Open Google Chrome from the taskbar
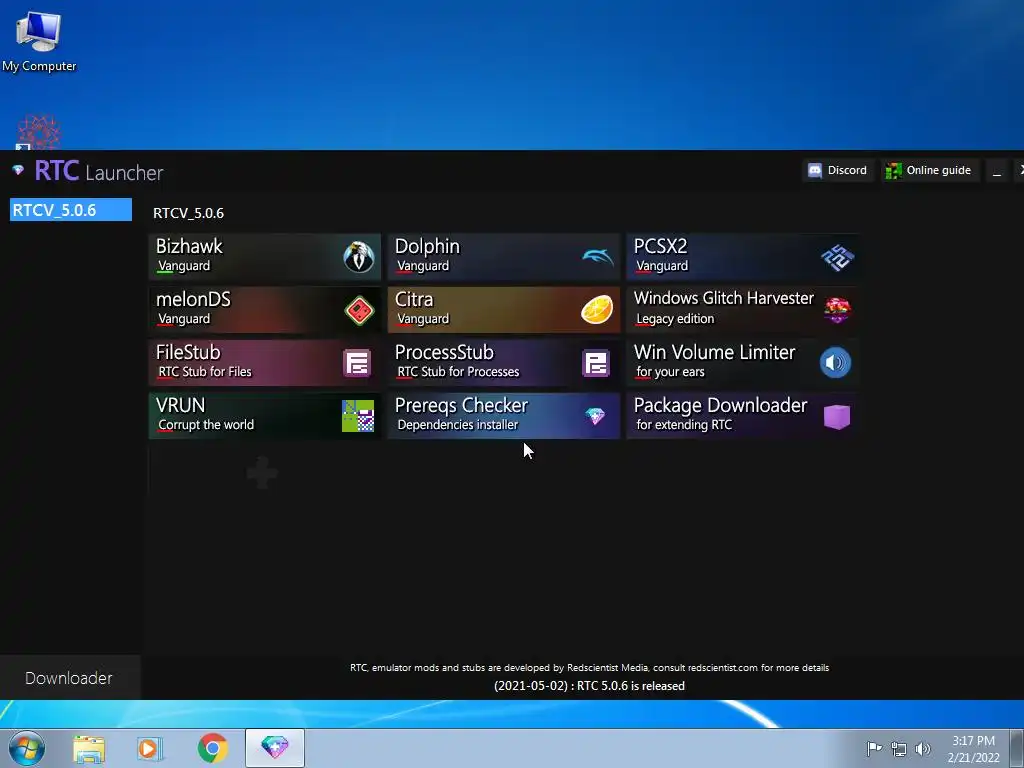1024x768 pixels. (x=212, y=748)
